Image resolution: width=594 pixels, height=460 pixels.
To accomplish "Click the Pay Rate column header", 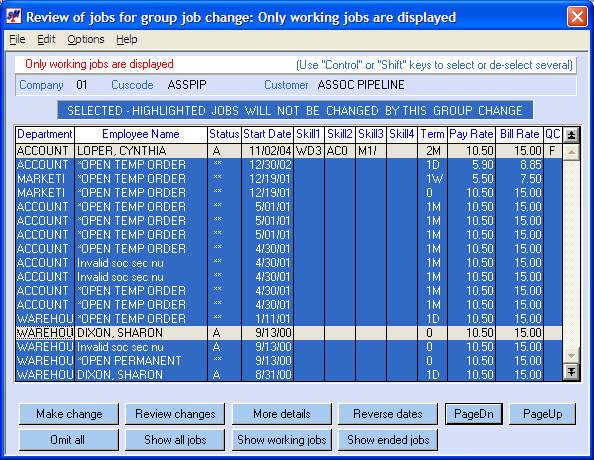I will (471, 134).
